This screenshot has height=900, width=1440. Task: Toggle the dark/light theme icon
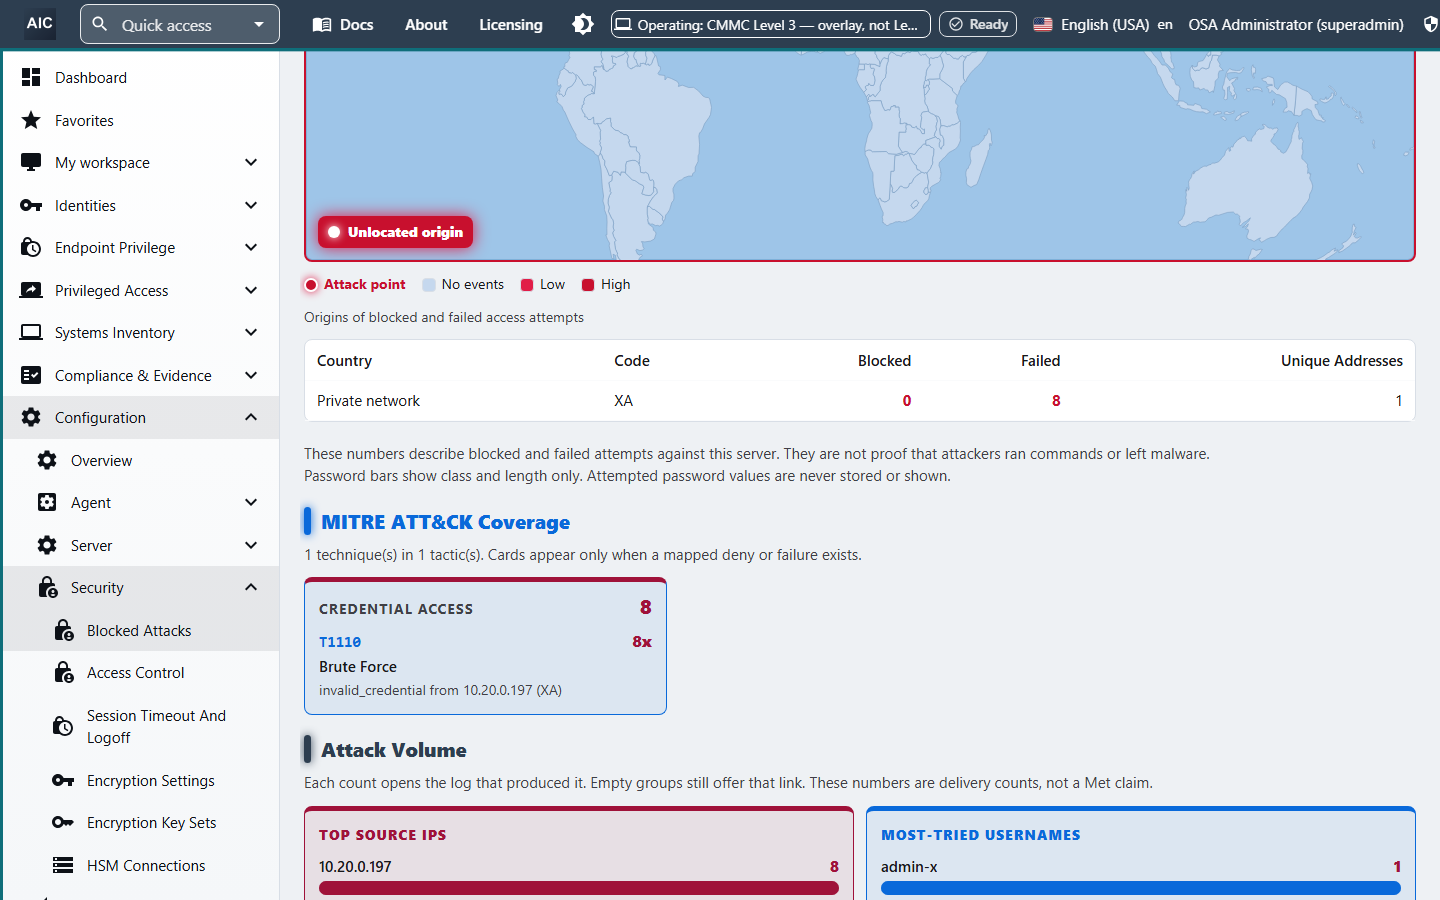point(583,24)
